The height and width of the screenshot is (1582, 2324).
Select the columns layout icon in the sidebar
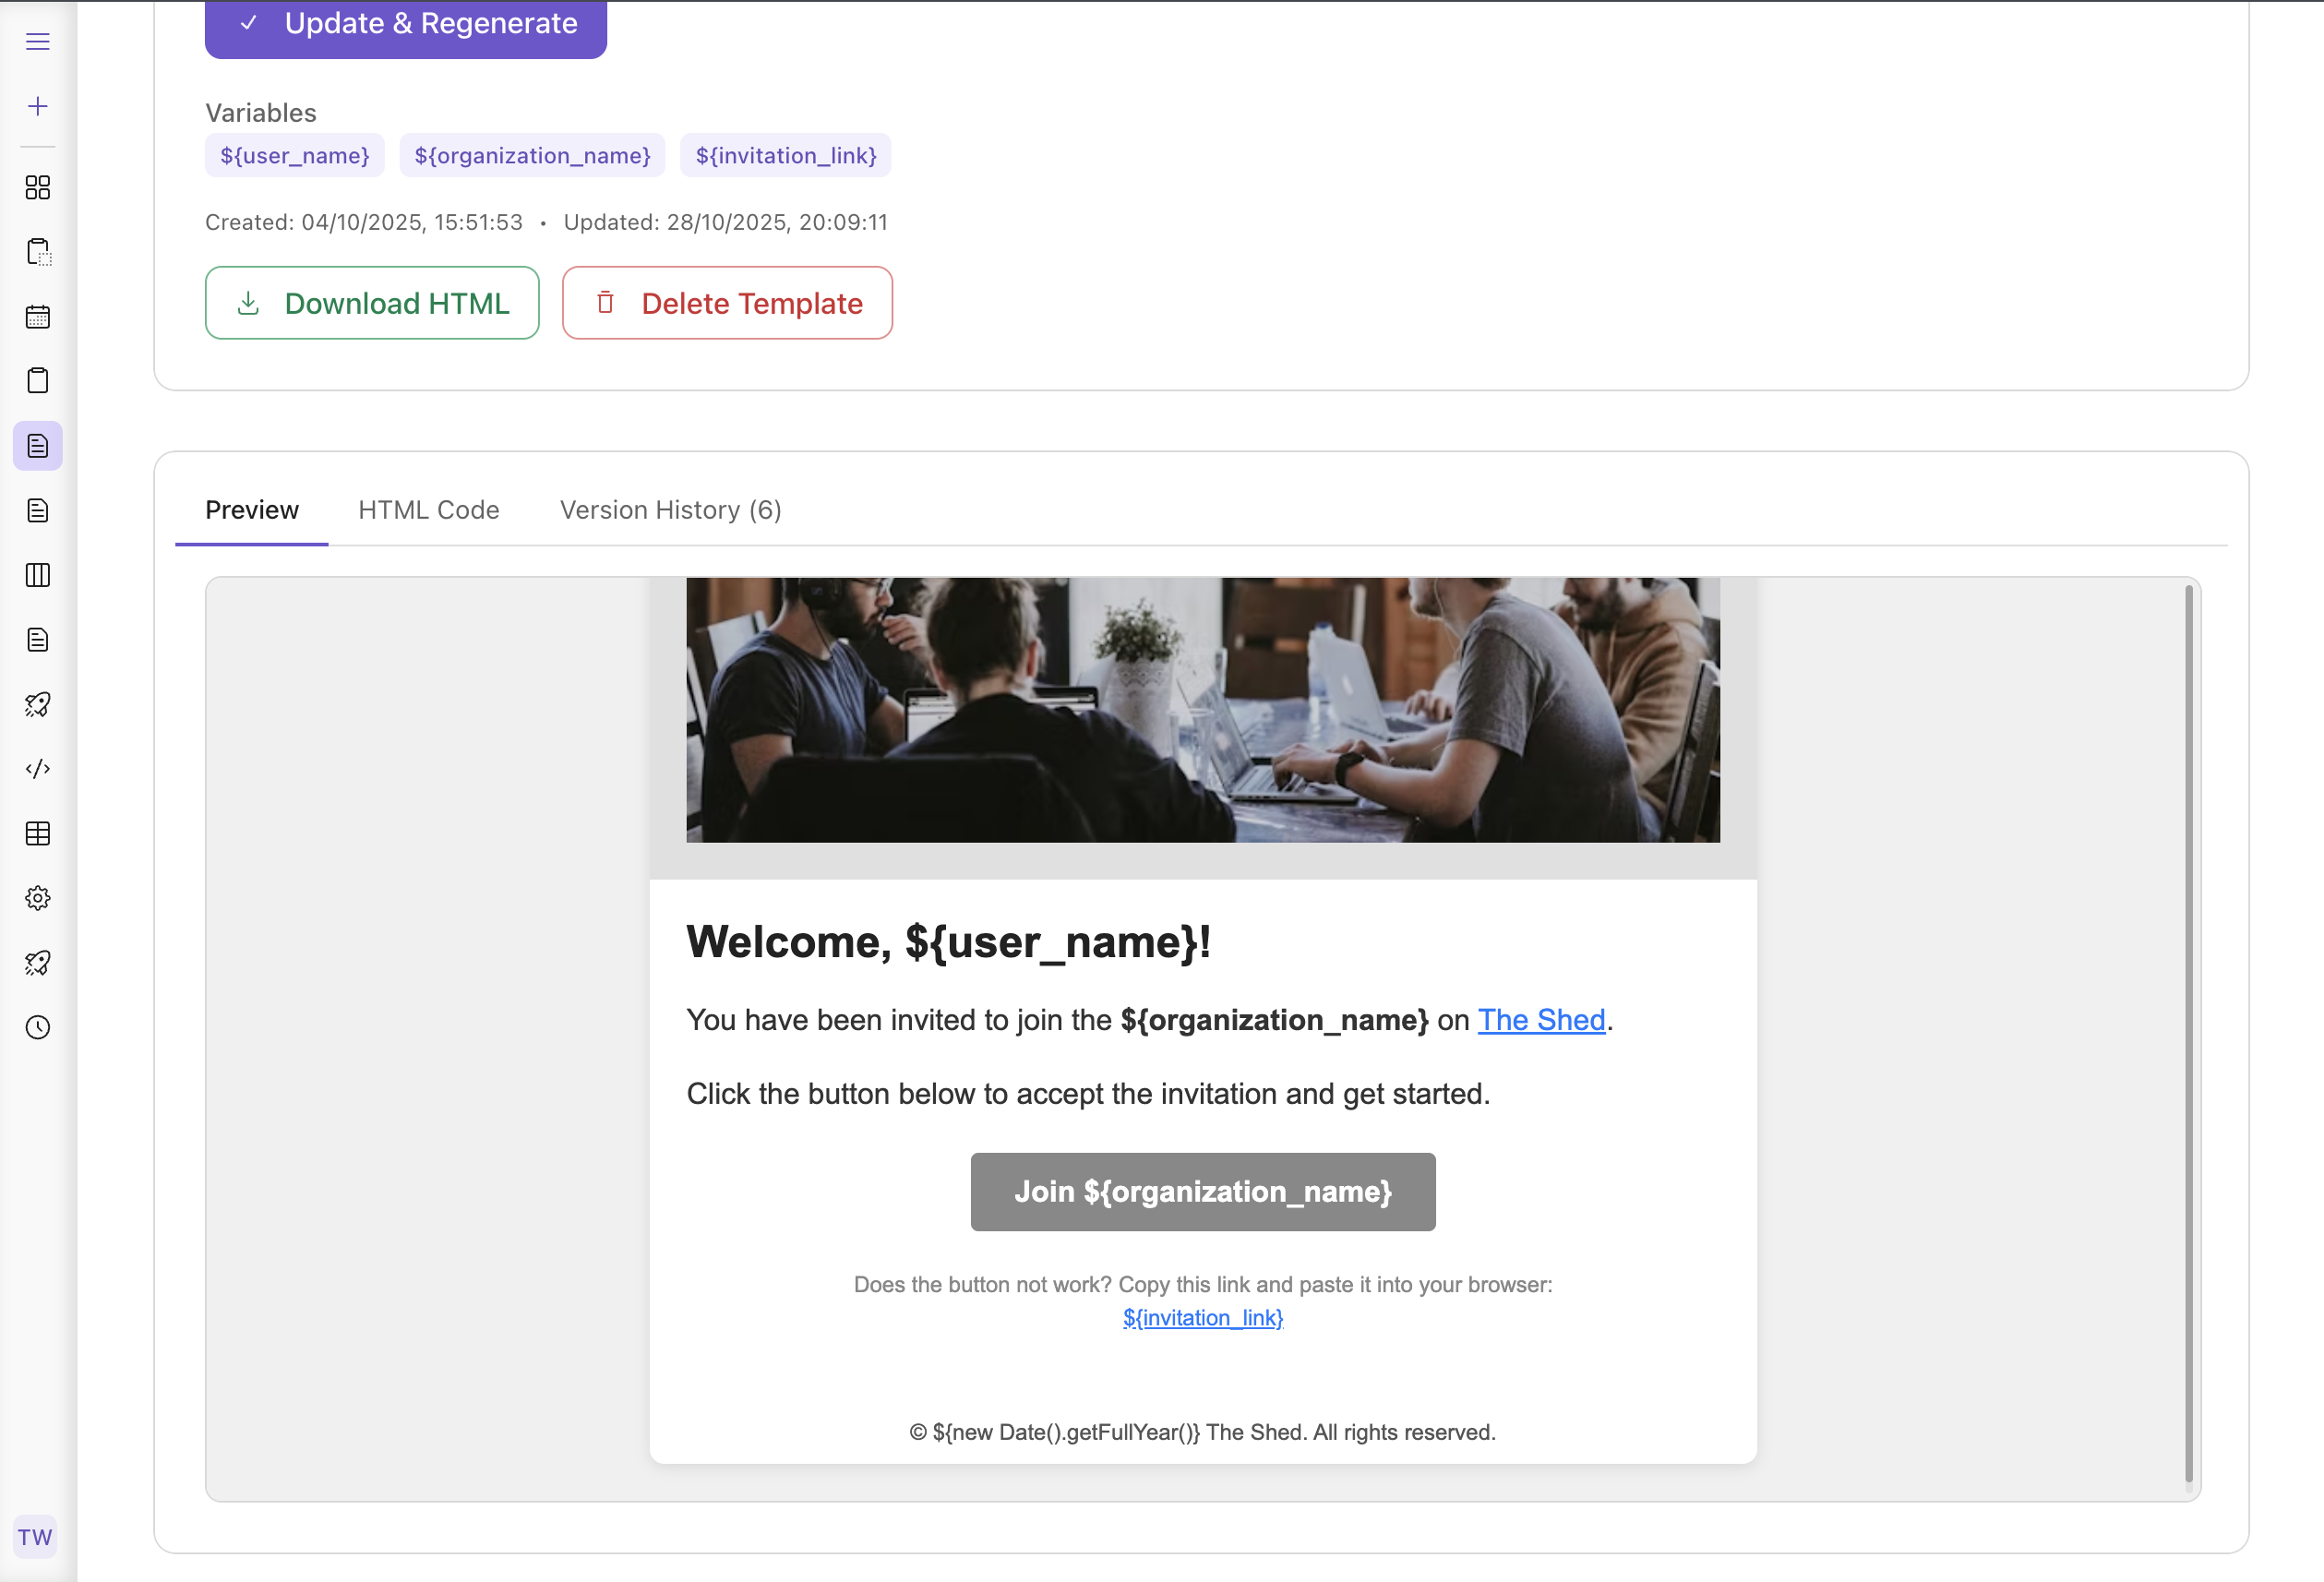pos(37,575)
